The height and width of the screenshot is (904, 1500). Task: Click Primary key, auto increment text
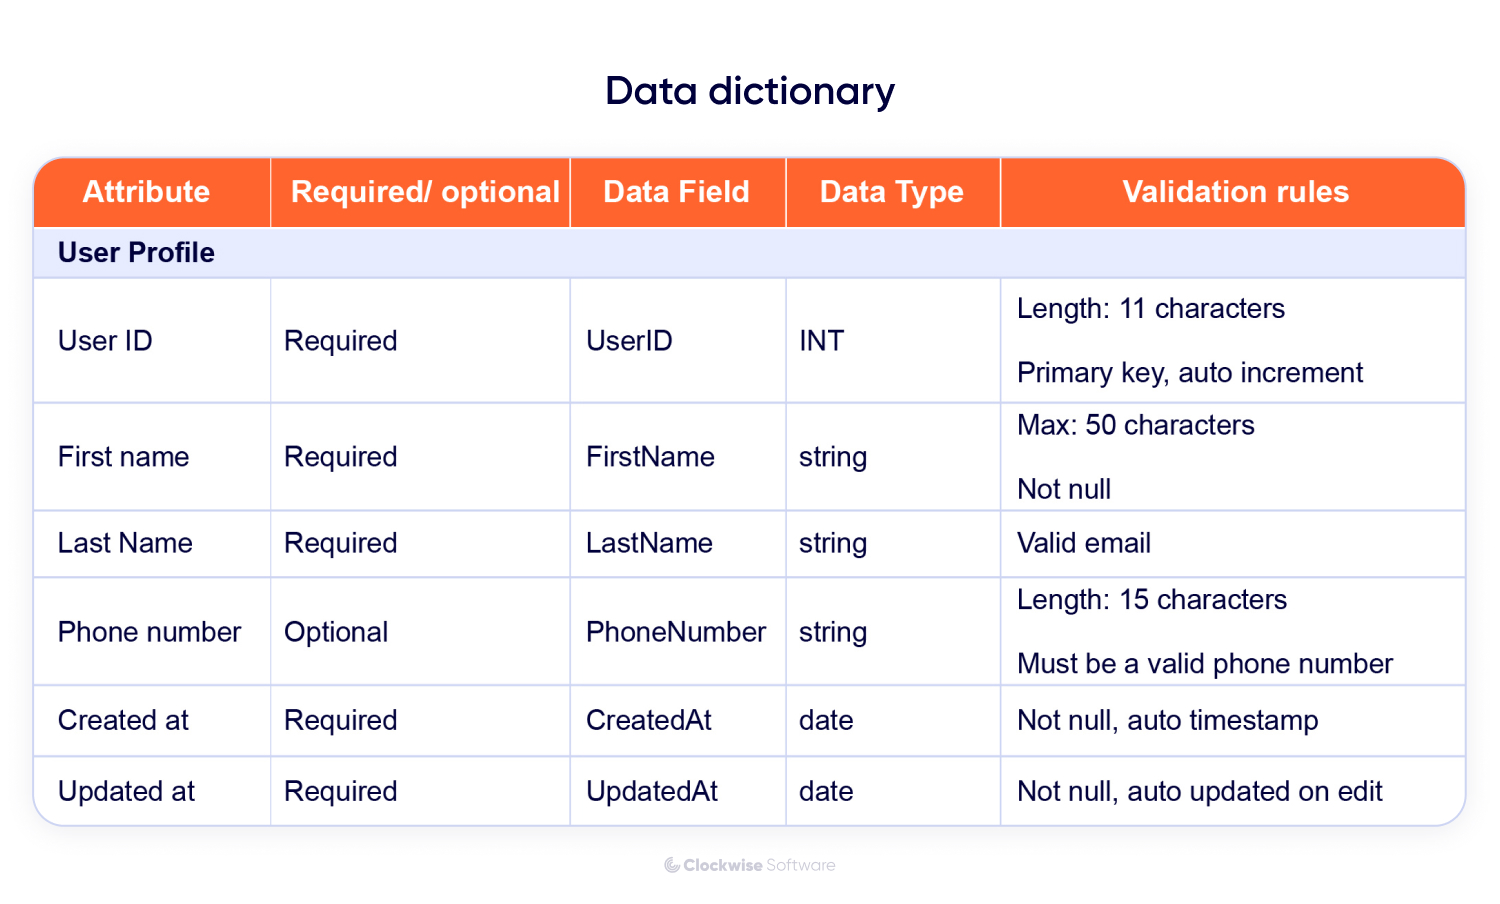[x=1189, y=373]
